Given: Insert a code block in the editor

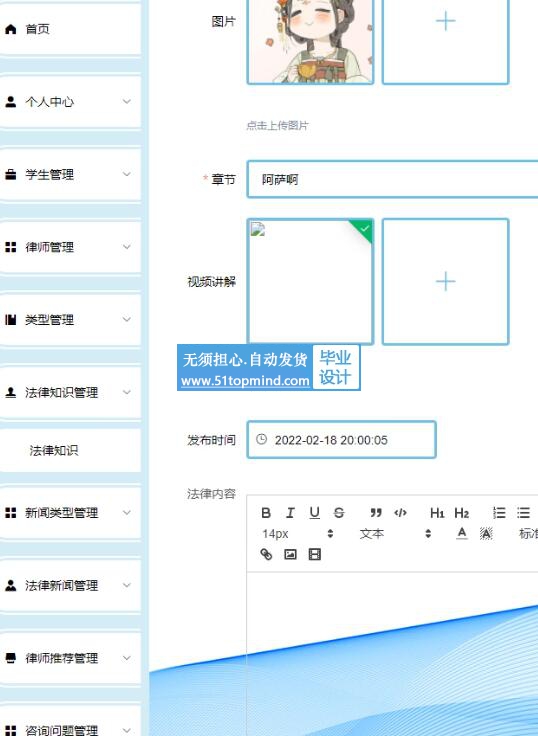Looking at the screenshot, I should point(400,513).
